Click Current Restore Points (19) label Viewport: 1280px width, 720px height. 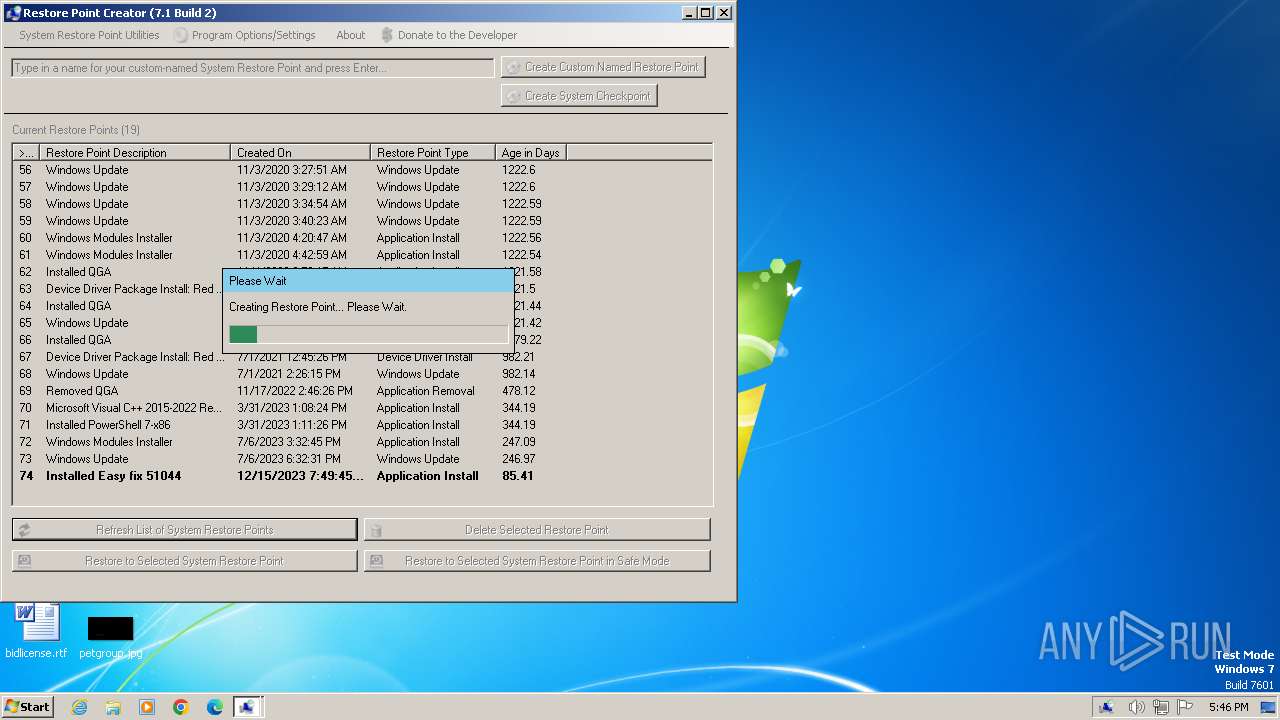point(76,130)
